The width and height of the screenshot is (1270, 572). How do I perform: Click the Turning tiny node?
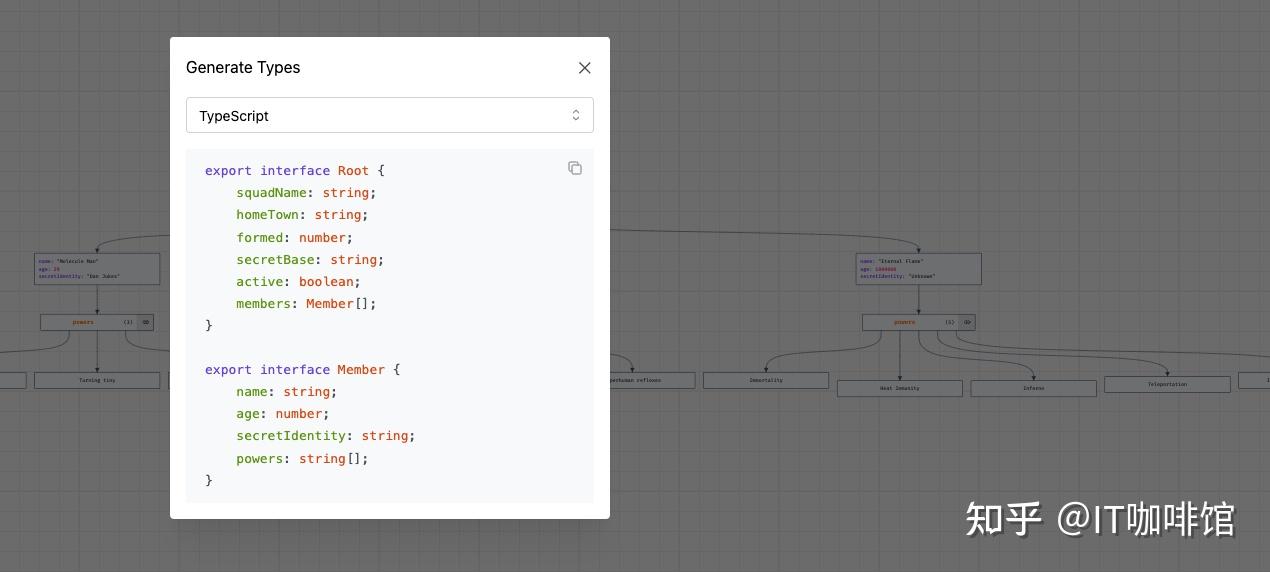97,380
